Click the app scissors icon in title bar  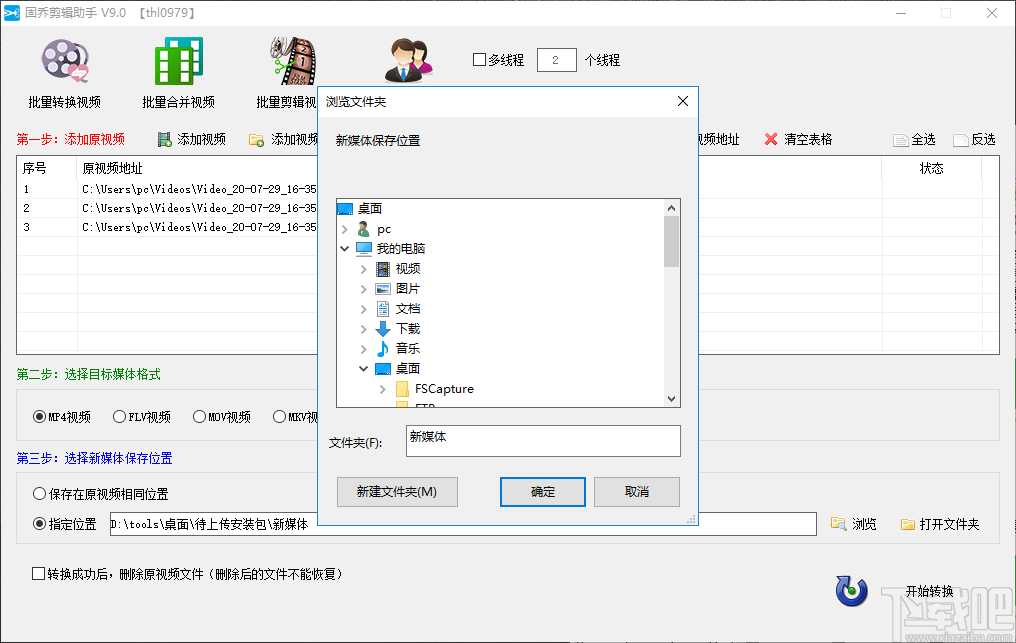coord(12,13)
